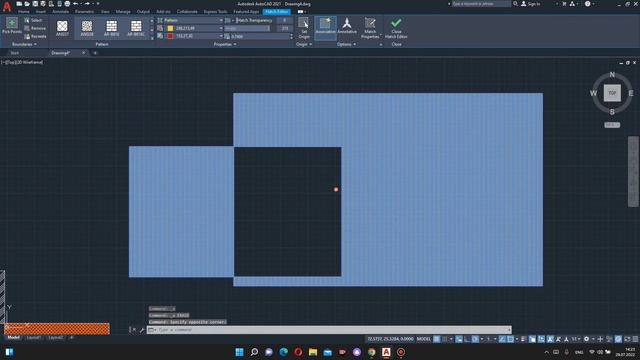Click the red background color swatch
Image resolution: width=640 pixels, height=360 pixels.
pyautogui.click(x=170, y=36)
